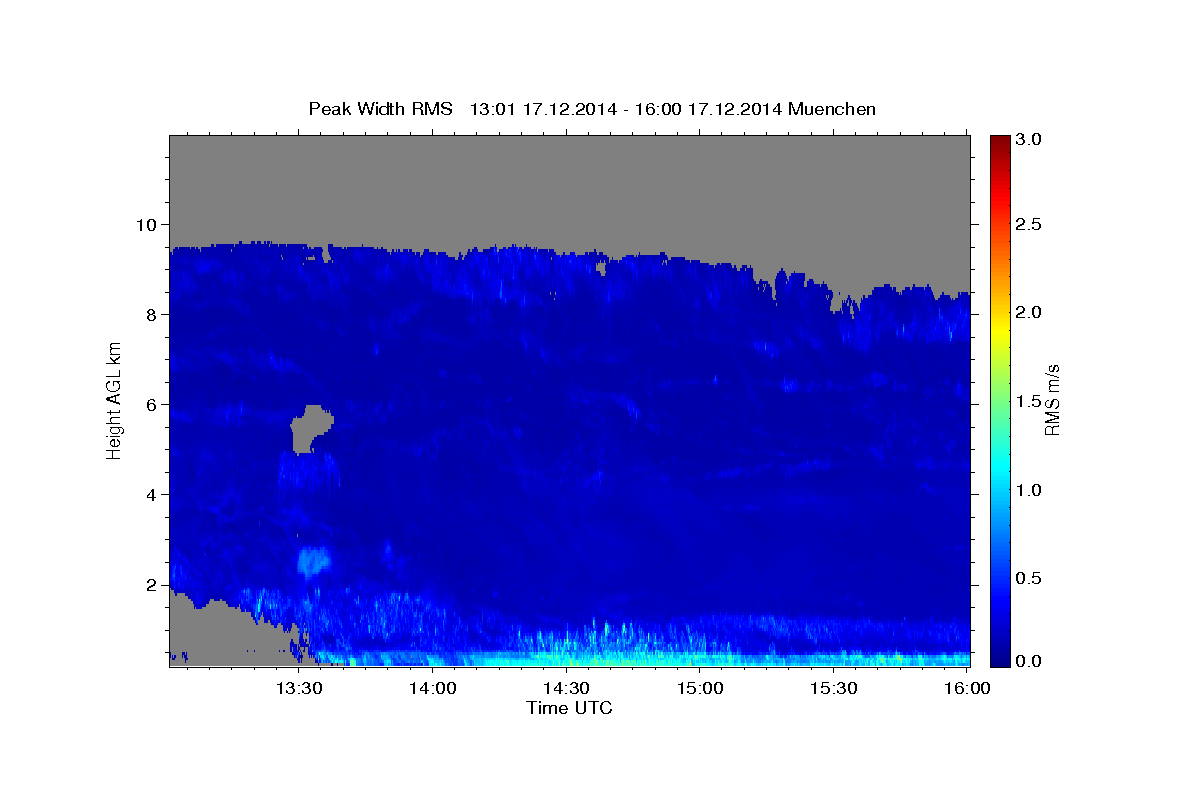Click the 13:30 time tick label
The height and width of the screenshot is (800, 1200).
(299, 688)
